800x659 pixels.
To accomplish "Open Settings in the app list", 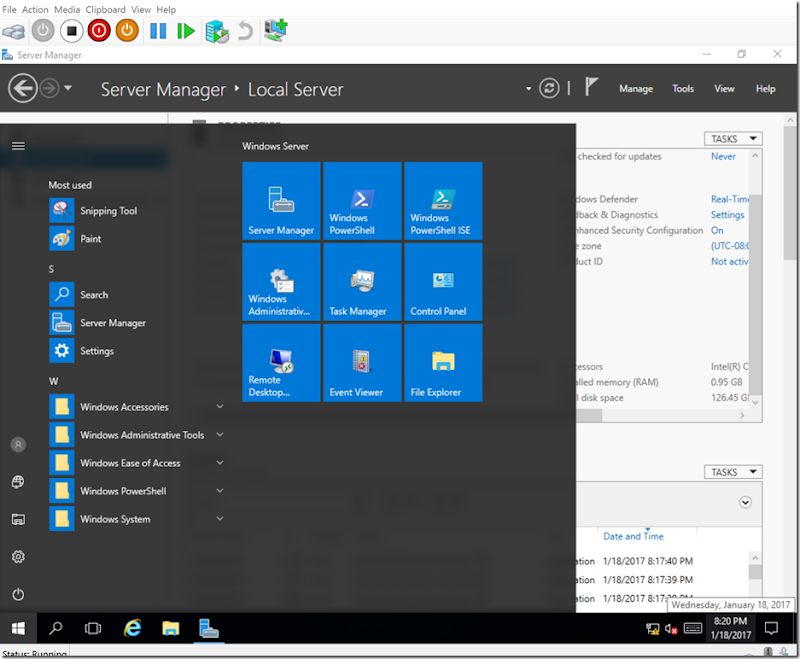I will coord(136,351).
